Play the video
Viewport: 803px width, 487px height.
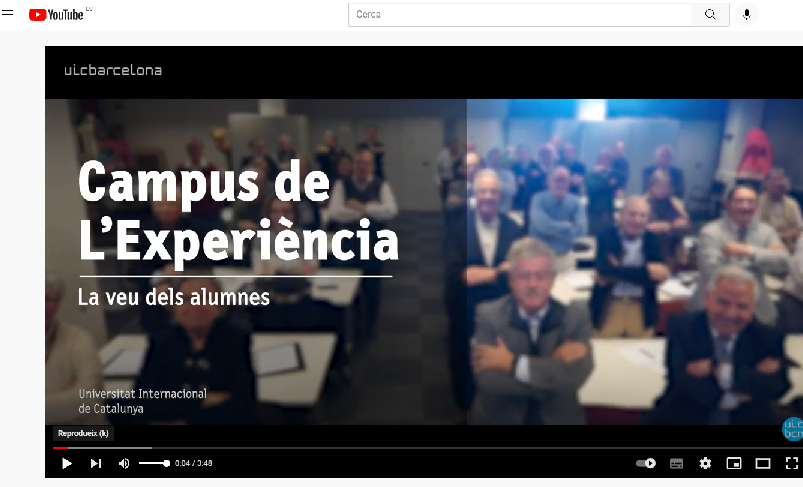click(67, 463)
